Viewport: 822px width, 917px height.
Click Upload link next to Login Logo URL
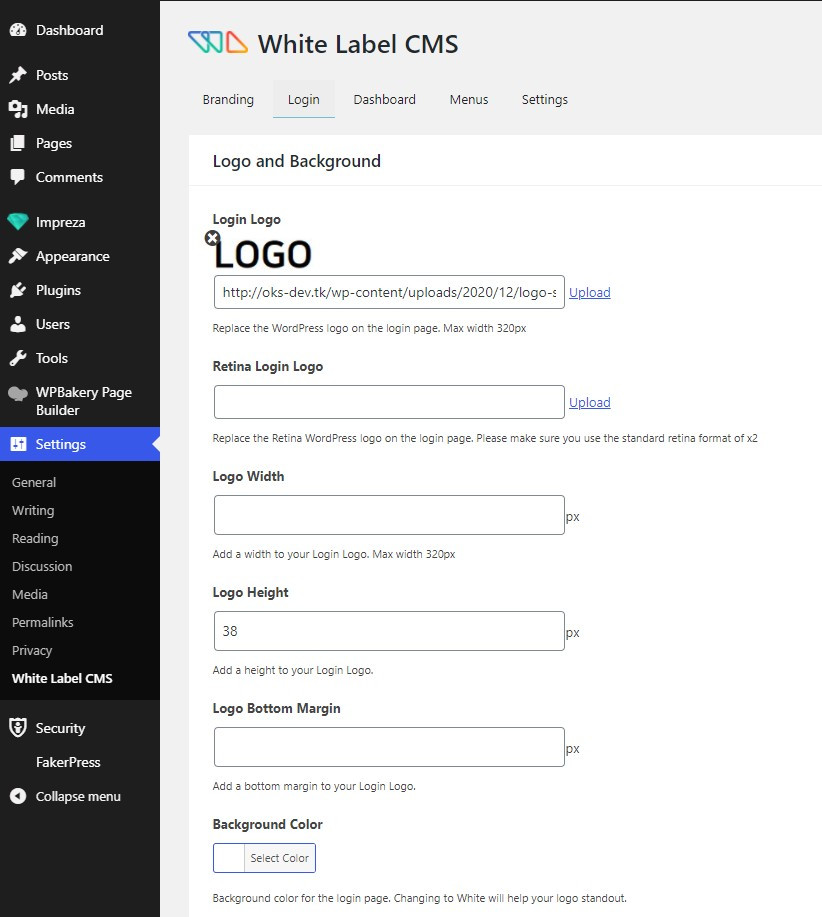(x=589, y=292)
